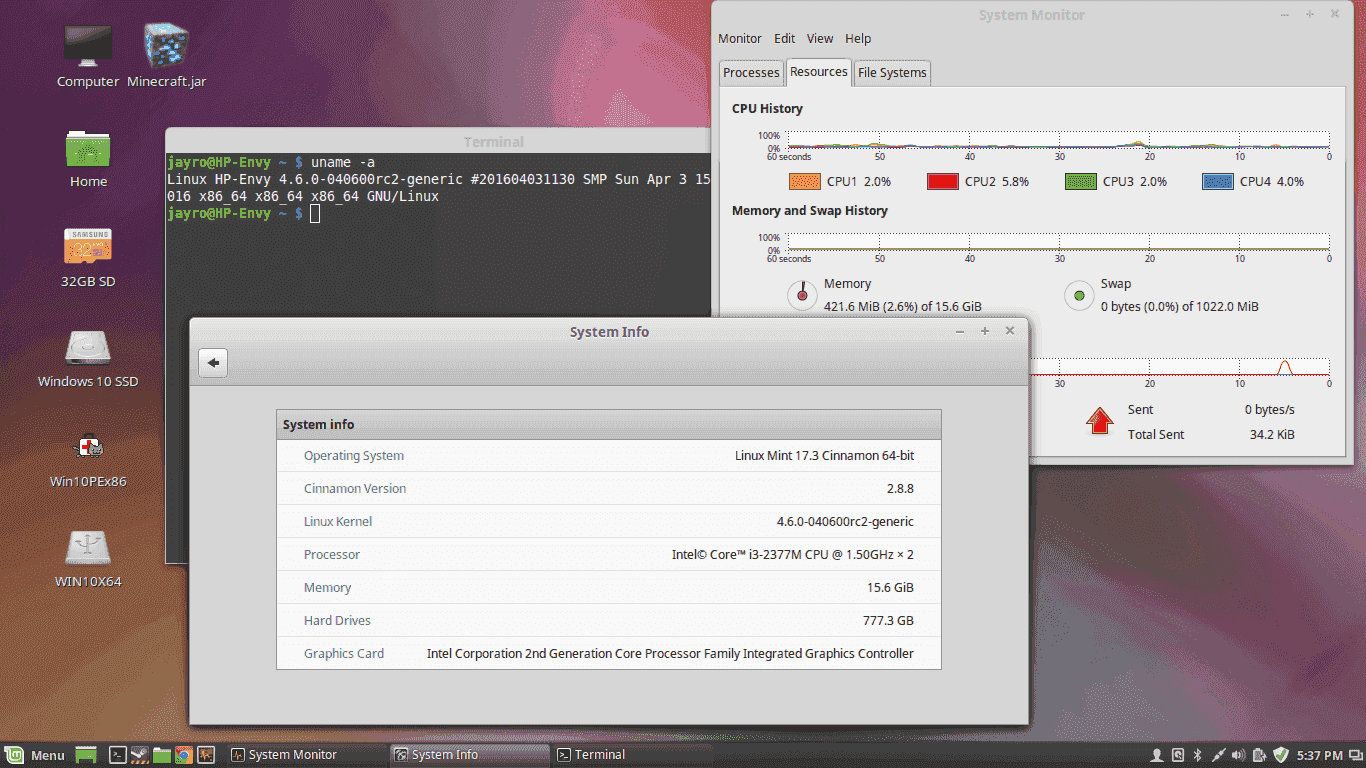Screen dimensions: 1366x768
Task: Open the calendar from the 5:37 PM clock
Action: pyautogui.click(x=1320, y=755)
